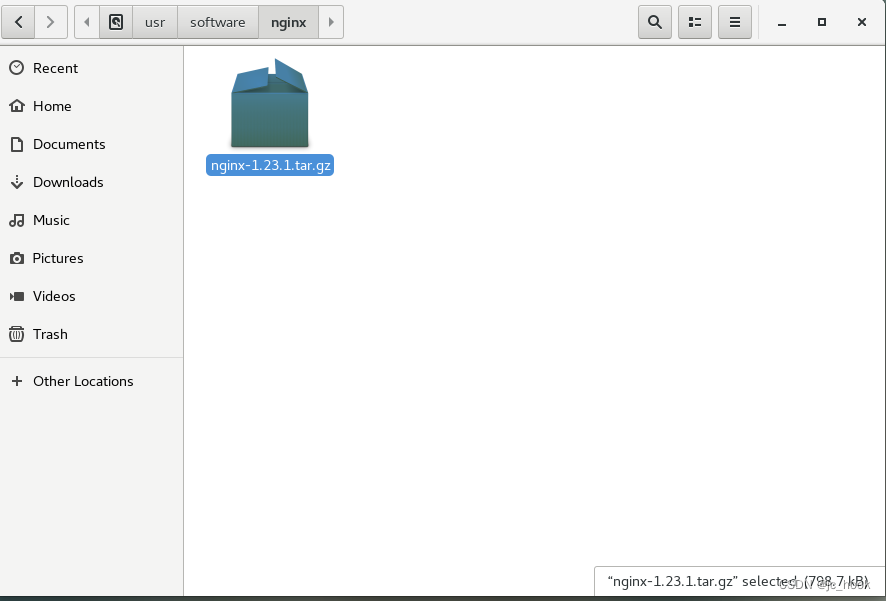The image size is (886, 601).
Task: Click the status bar showing nginx-1.23.1.tar.gz selected
Action: click(740, 581)
